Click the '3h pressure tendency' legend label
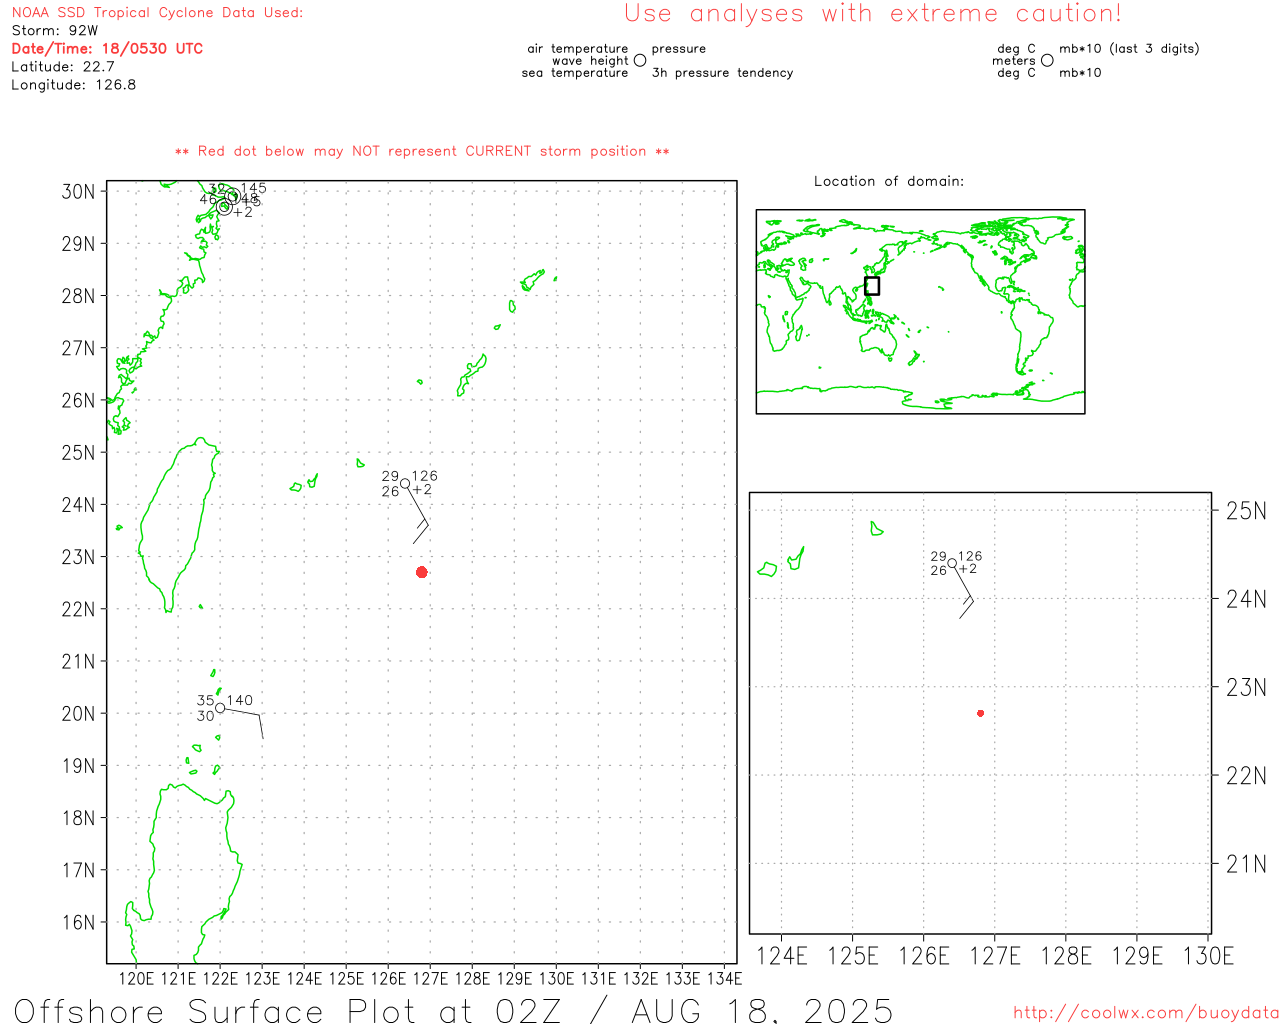The image size is (1280, 1024). pyautogui.click(x=722, y=73)
